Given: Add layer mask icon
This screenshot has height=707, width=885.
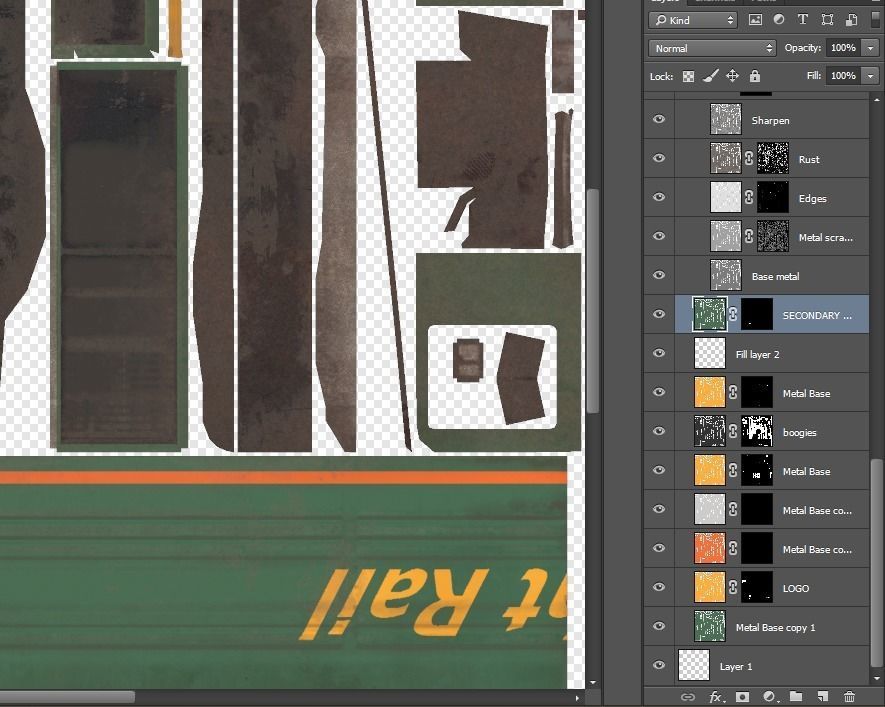Looking at the screenshot, I should point(742,697).
